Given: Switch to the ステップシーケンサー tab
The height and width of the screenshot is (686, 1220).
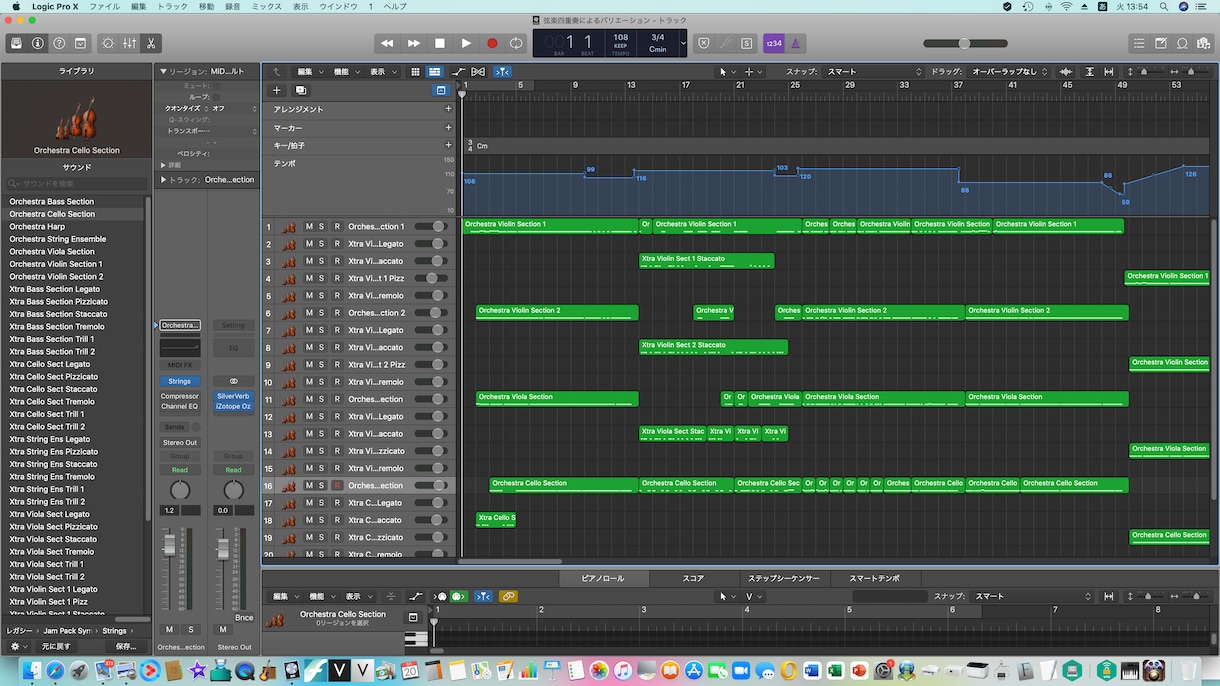Looking at the screenshot, I should click(784, 579).
